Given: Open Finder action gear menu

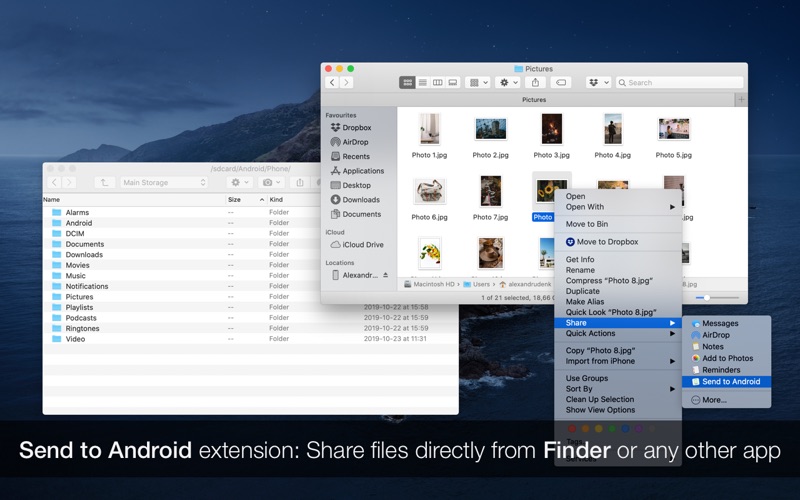Looking at the screenshot, I should tap(508, 82).
